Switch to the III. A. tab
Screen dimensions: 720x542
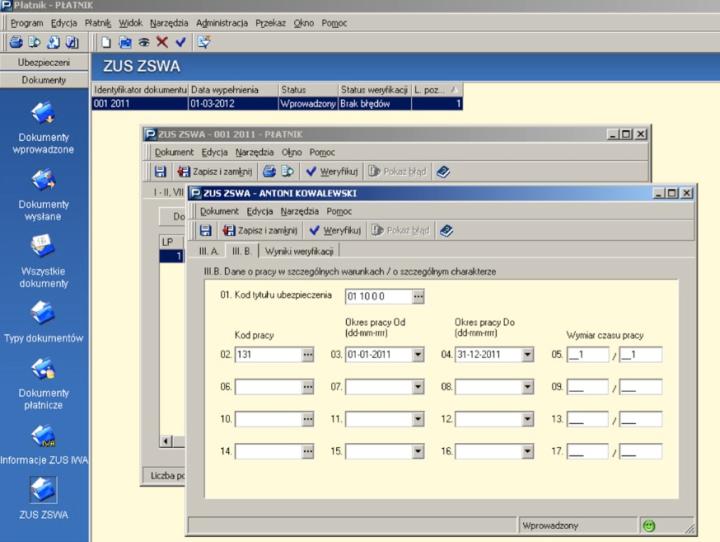(208, 251)
